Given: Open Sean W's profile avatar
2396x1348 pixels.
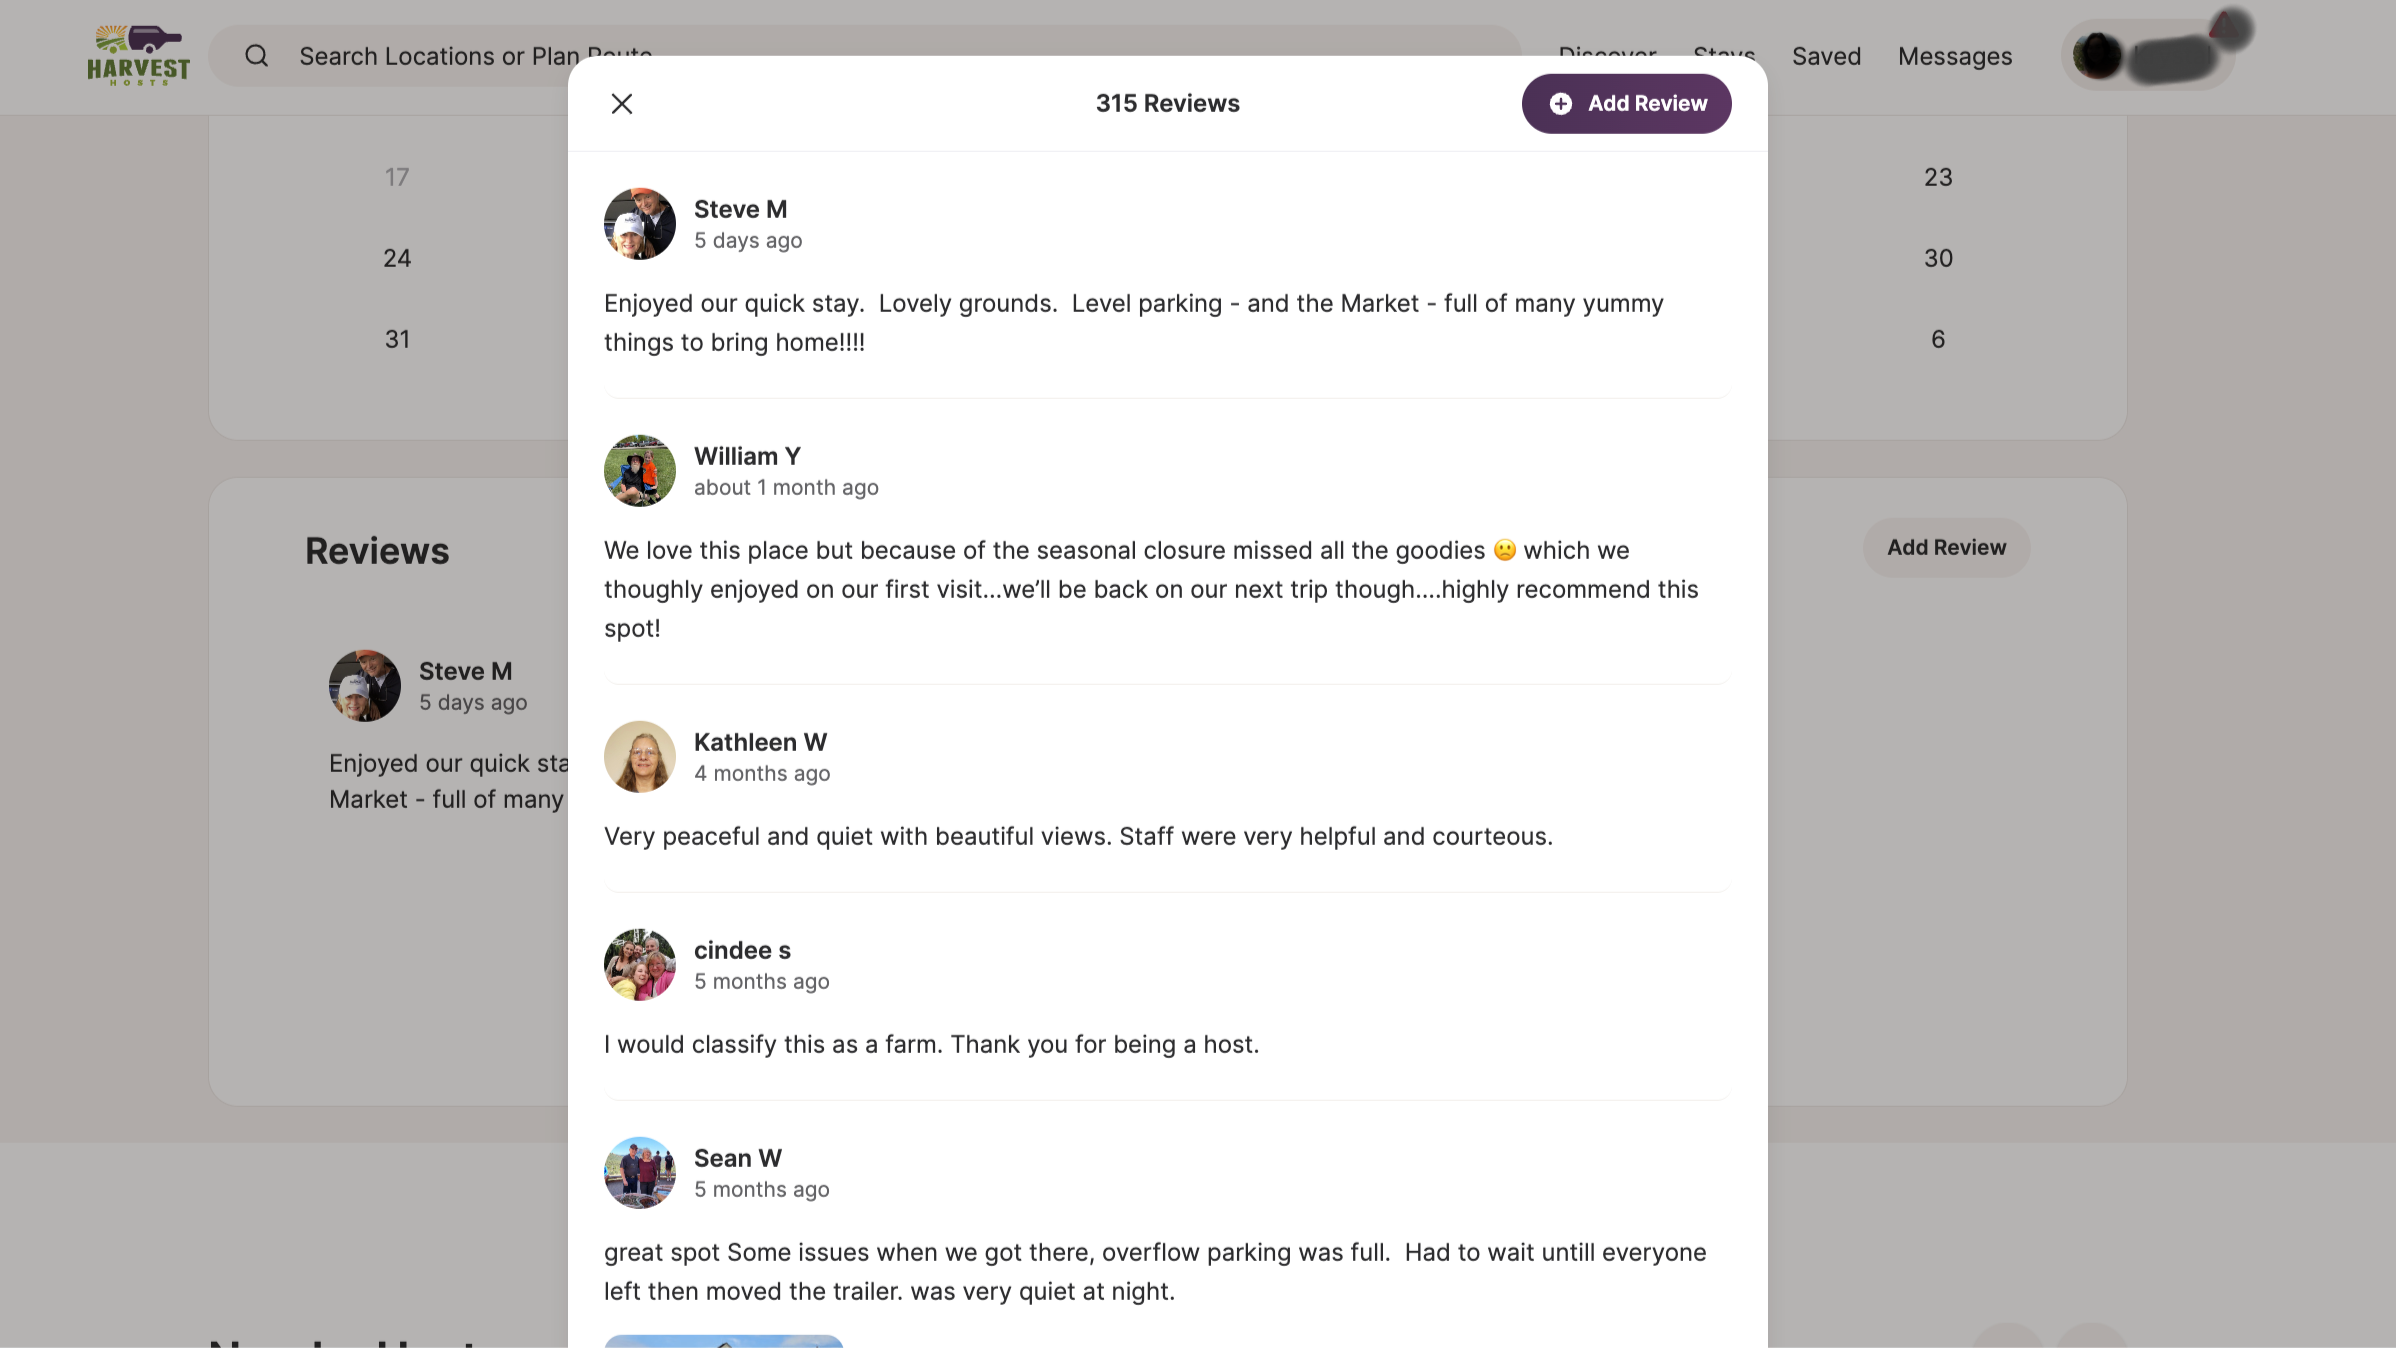Looking at the screenshot, I should pyautogui.click(x=640, y=1173).
